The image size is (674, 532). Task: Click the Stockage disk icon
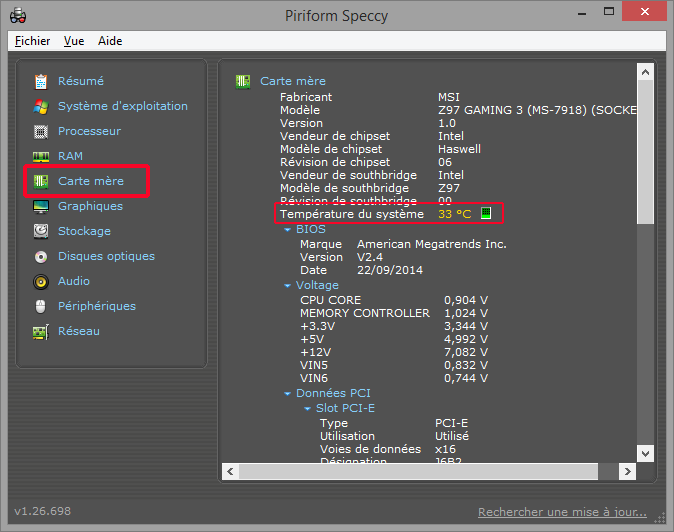41,231
